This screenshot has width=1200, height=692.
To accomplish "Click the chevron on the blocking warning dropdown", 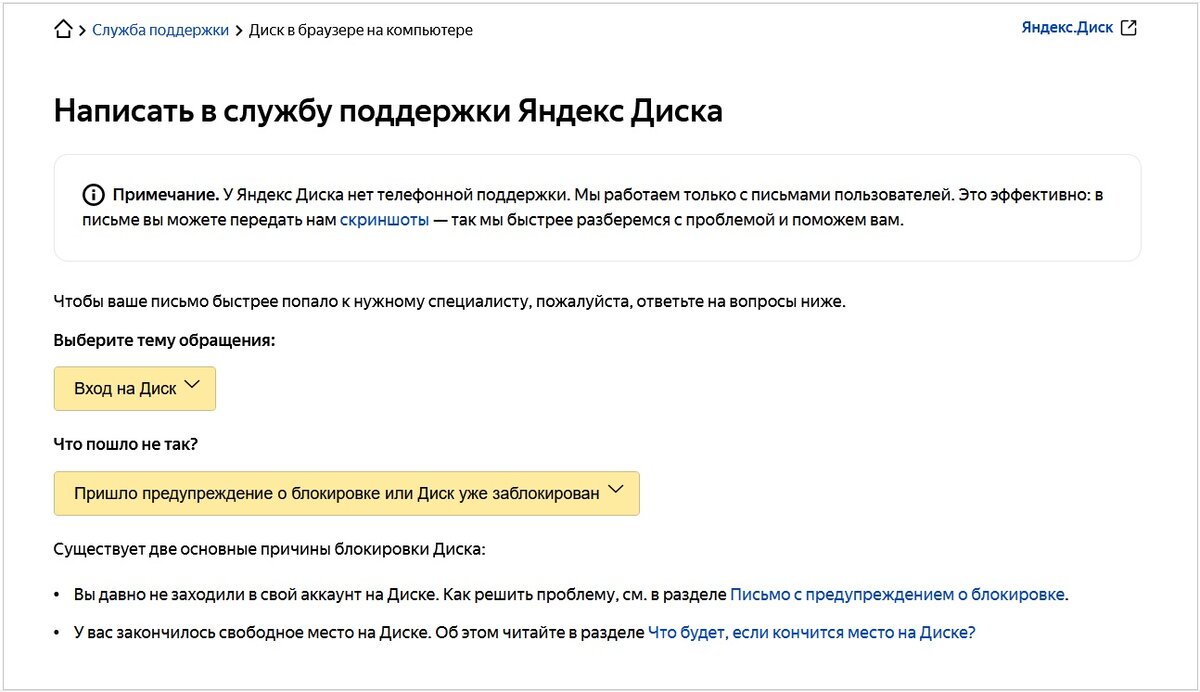I will [615, 490].
